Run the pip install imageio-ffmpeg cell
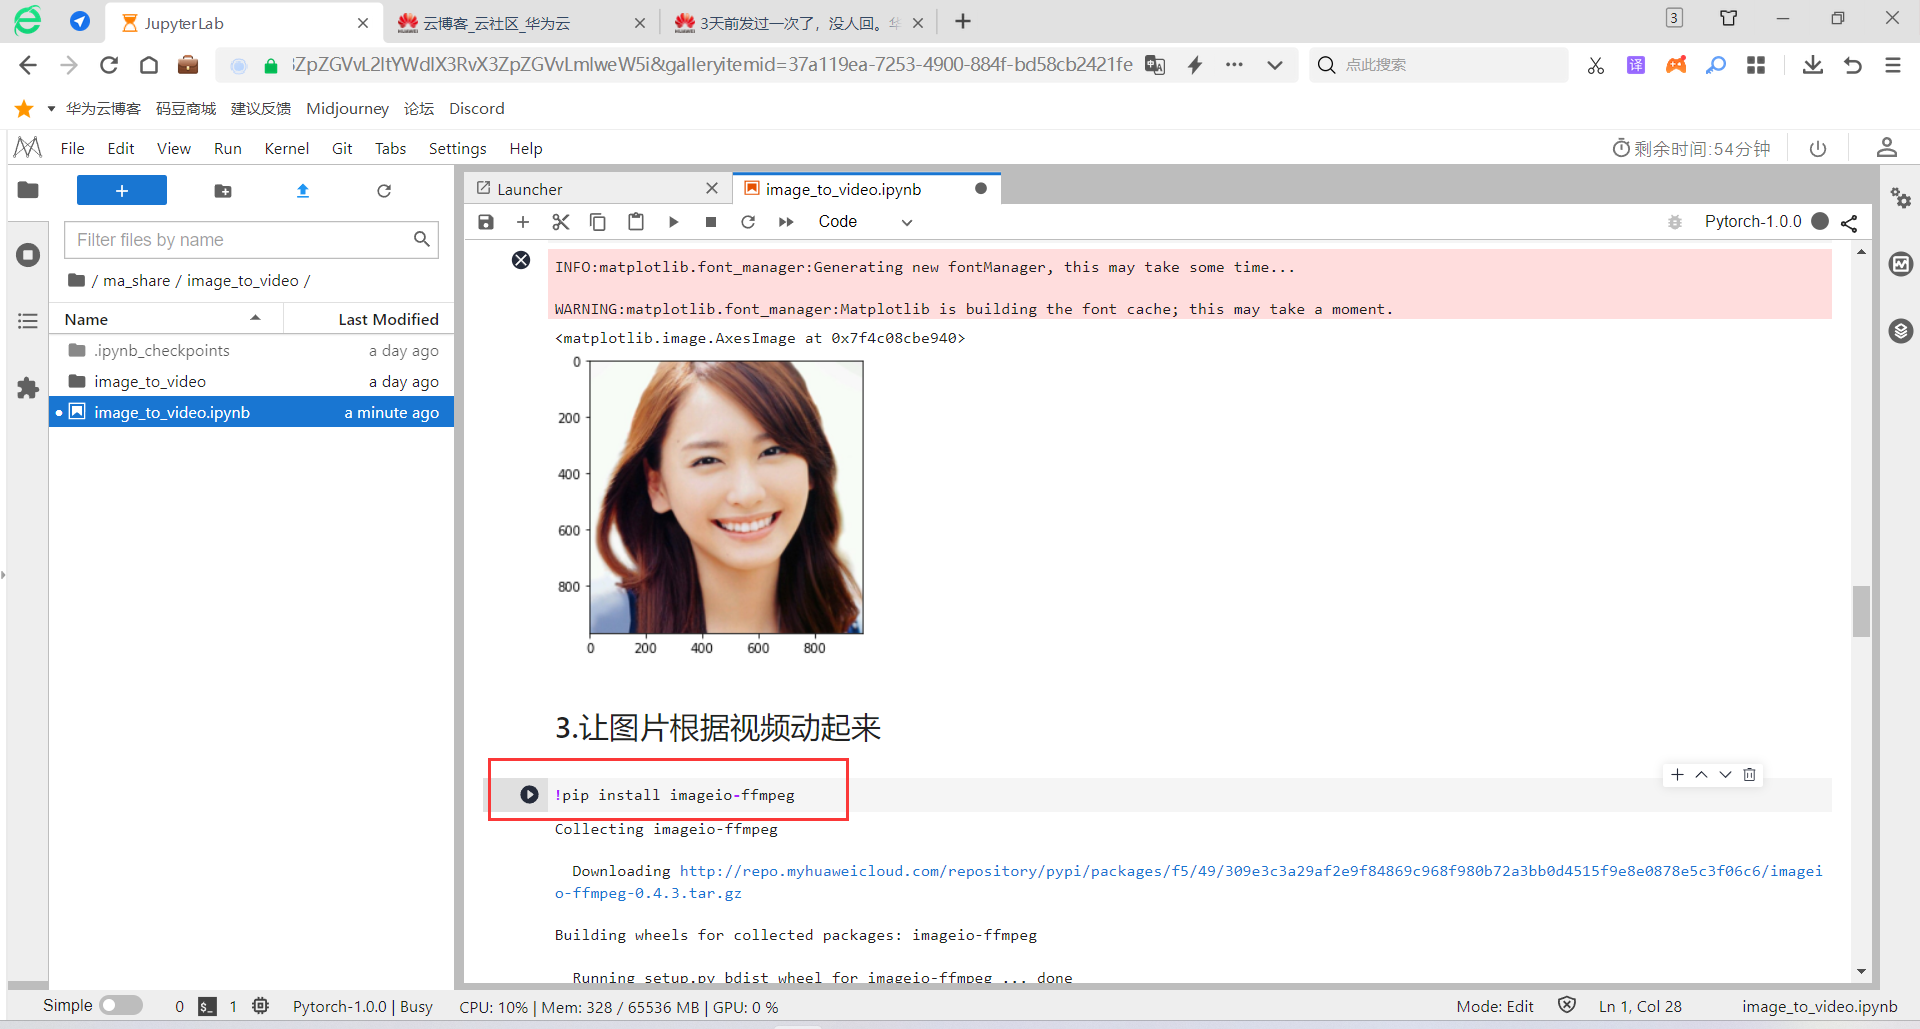The image size is (1920, 1029). pos(529,795)
